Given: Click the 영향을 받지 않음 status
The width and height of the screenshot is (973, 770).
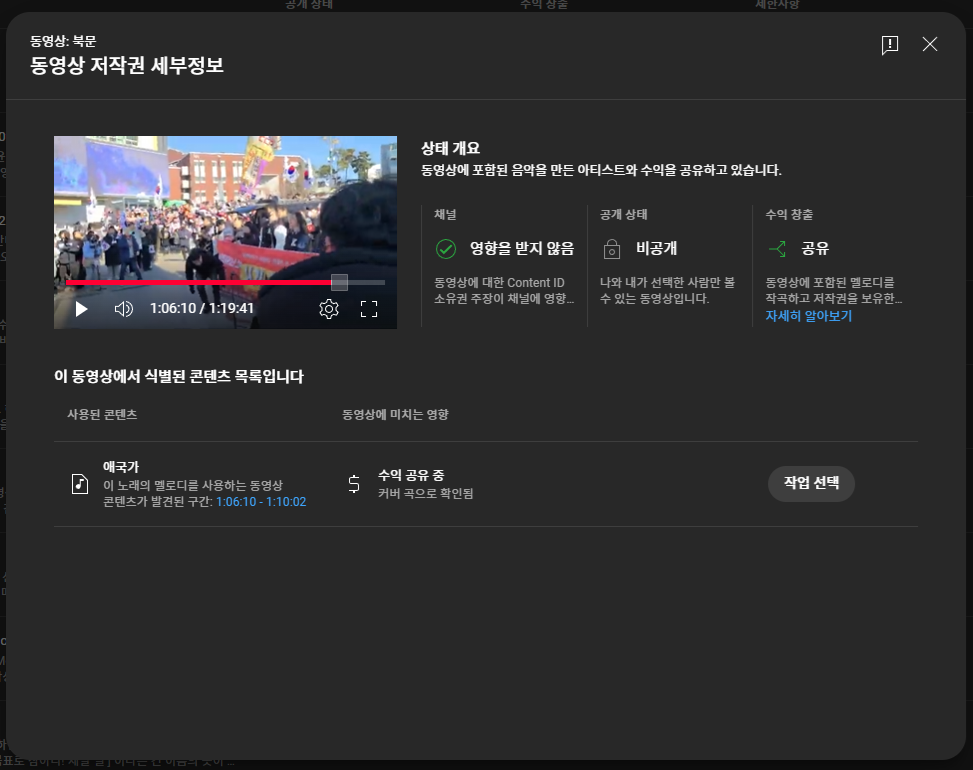Looking at the screenshot, I should (522, 248).
